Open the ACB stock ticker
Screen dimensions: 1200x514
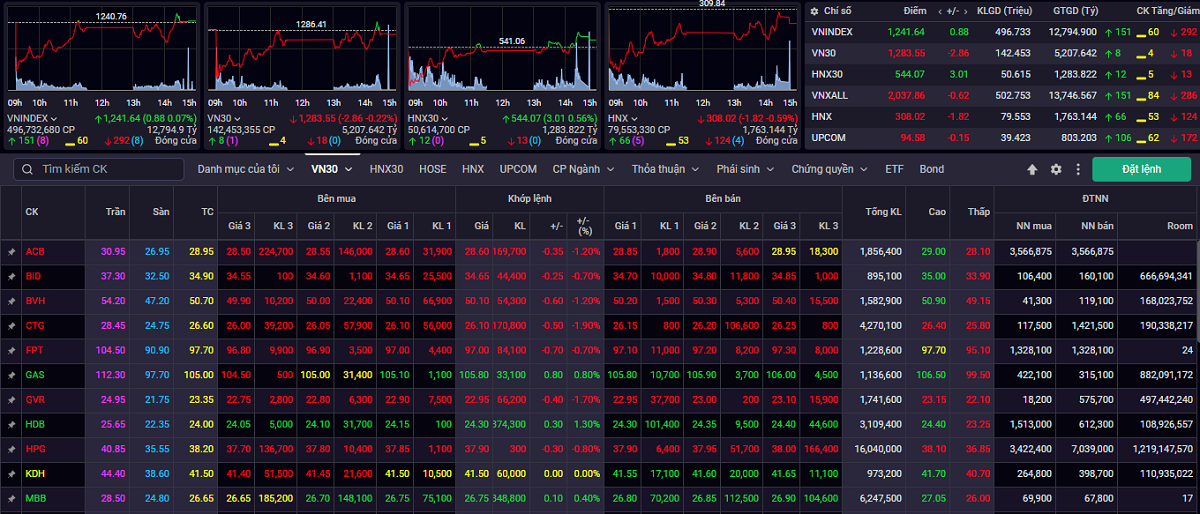[35, 251]
